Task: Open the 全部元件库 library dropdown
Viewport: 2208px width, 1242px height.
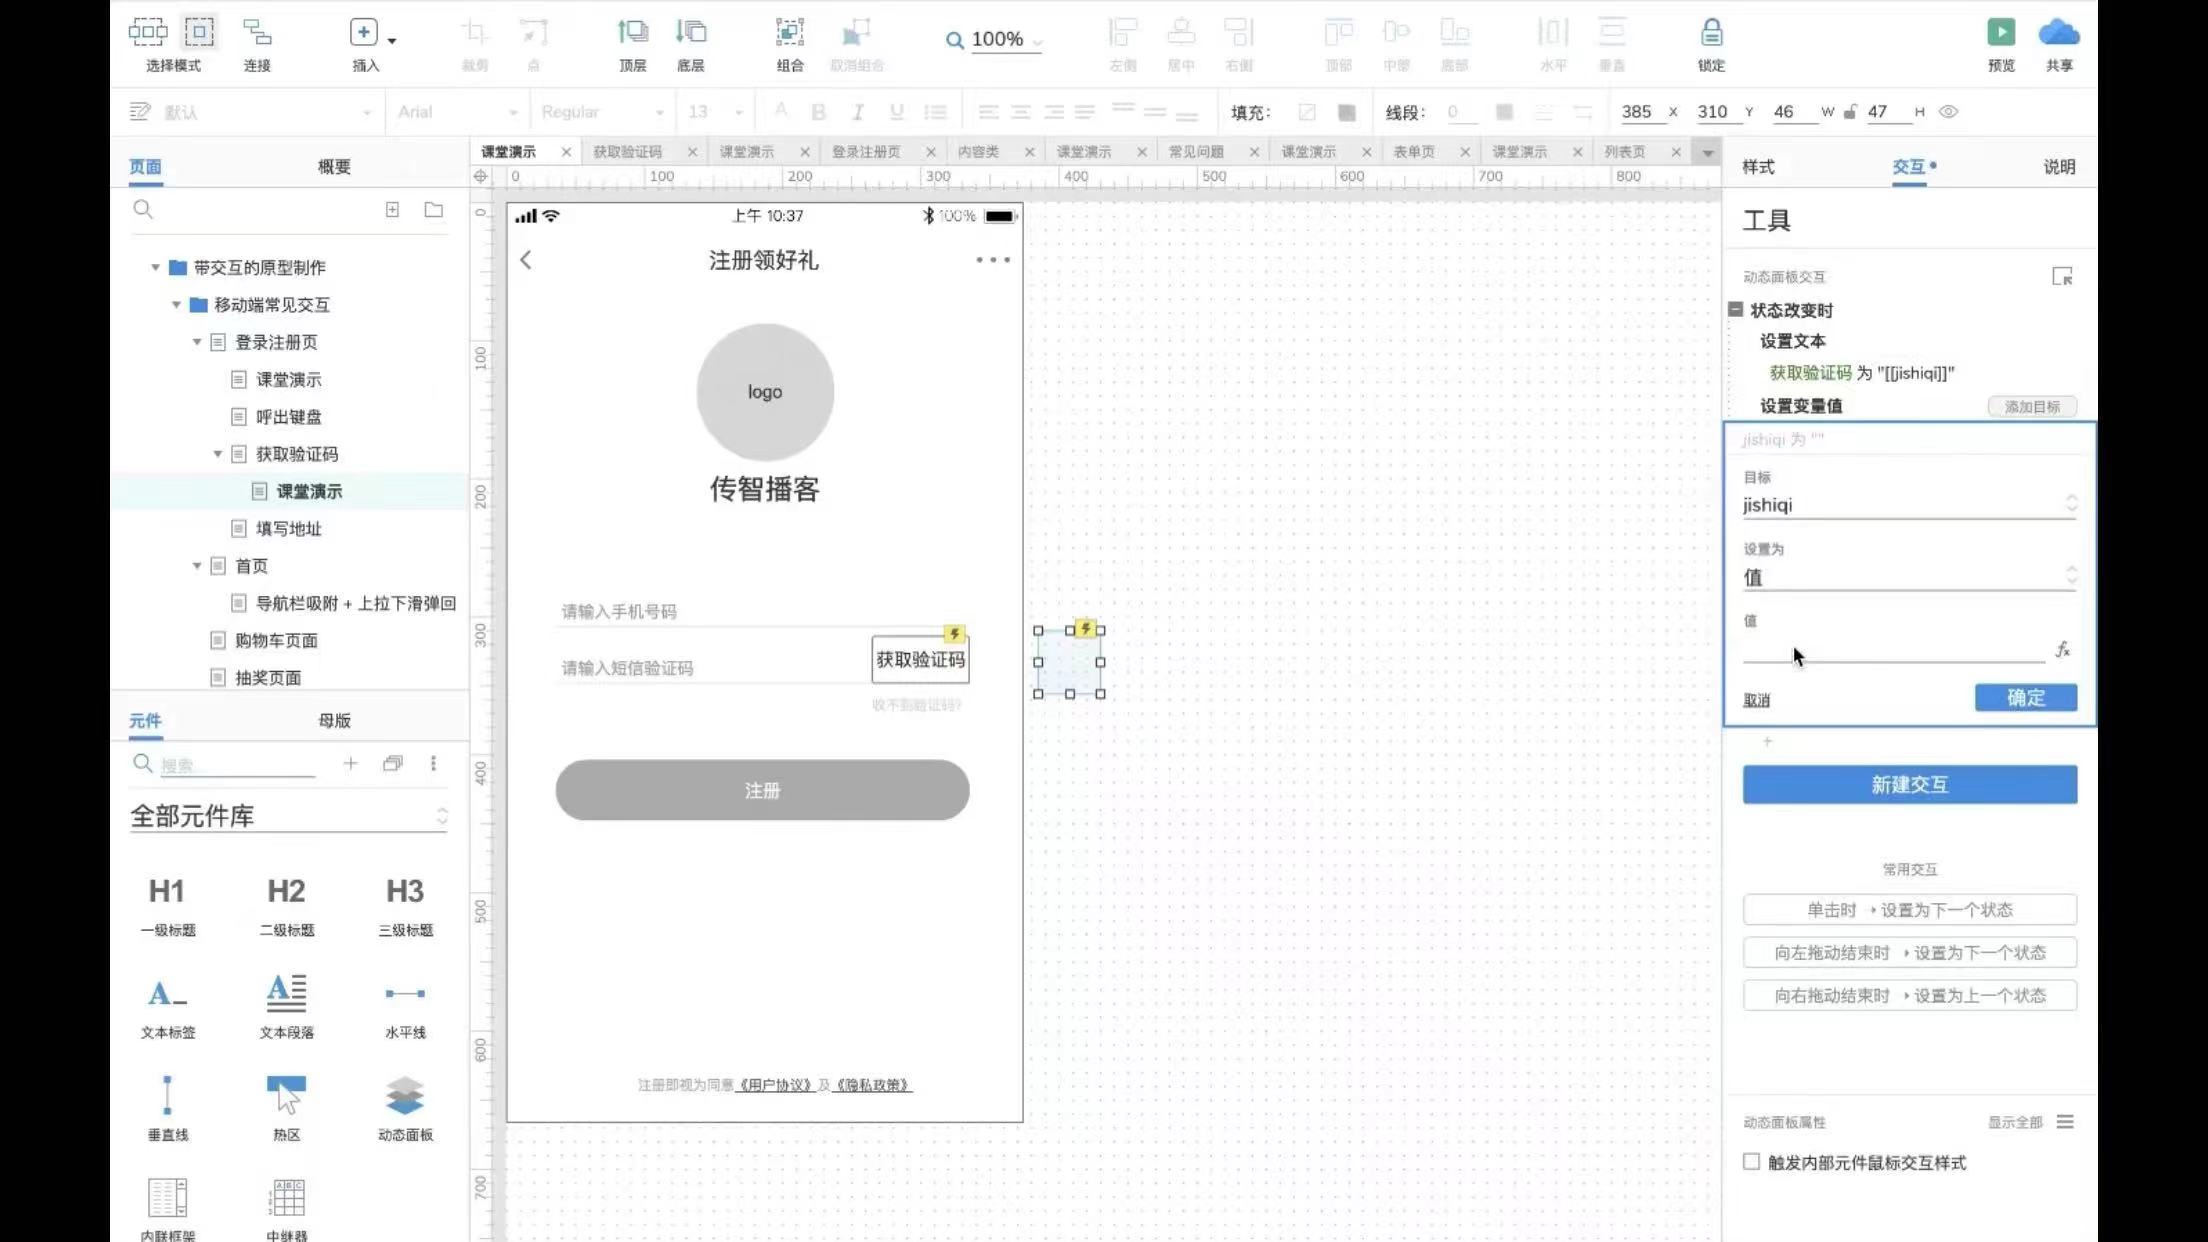Action: (288, 816)
